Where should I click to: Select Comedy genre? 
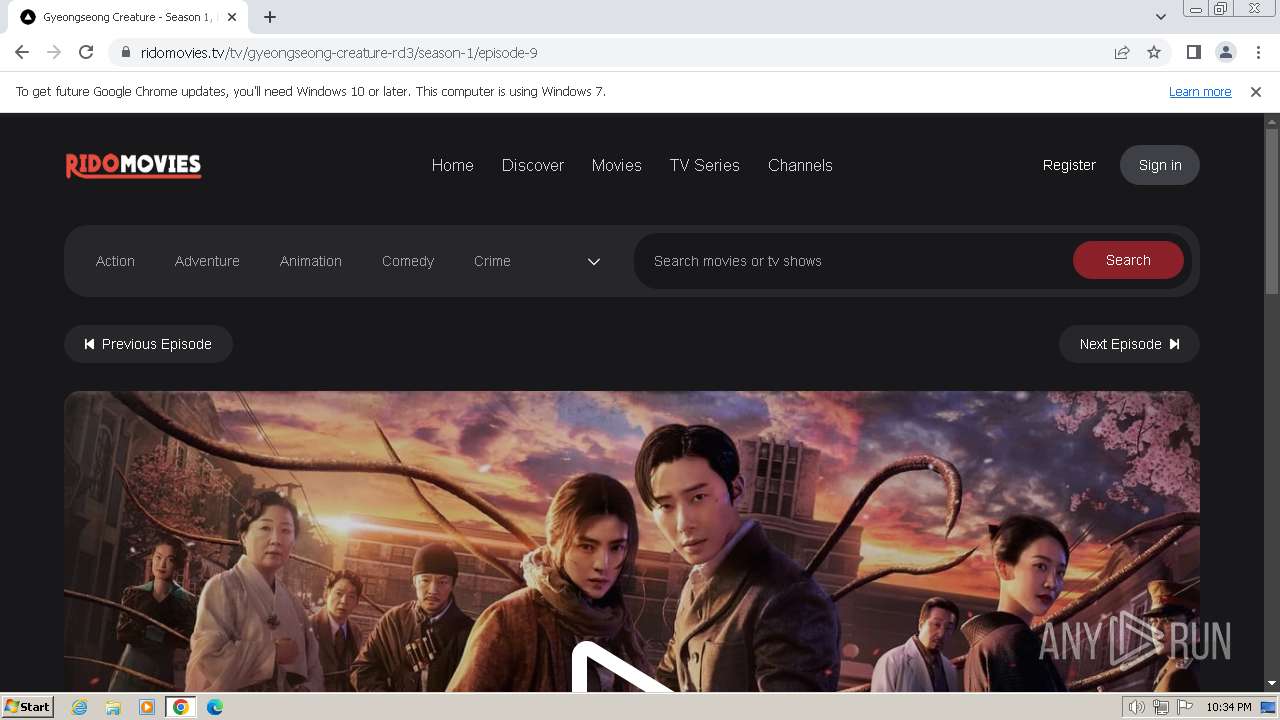[408, 261]
